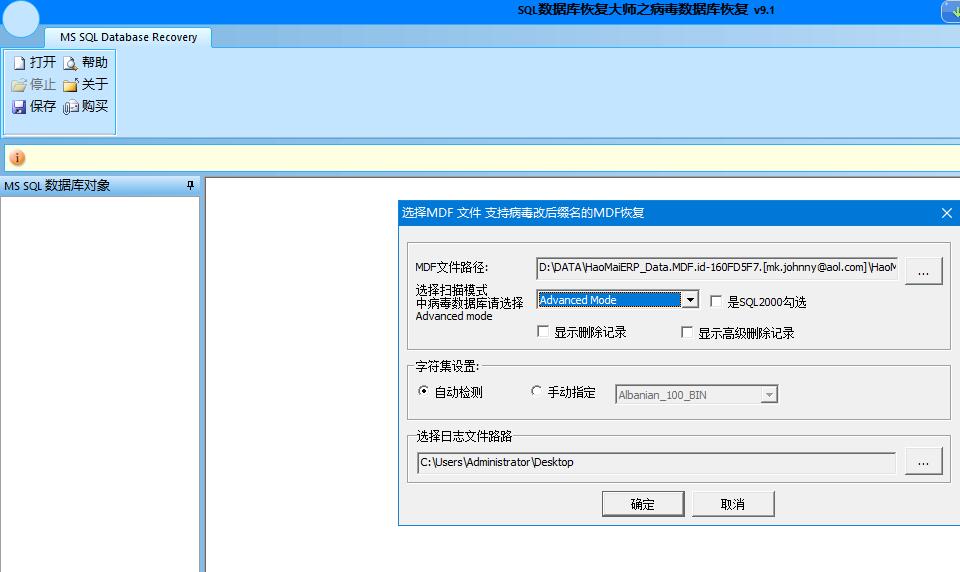Cancel the dialog with 取消

pyautogui.click(x=733, y=504)
